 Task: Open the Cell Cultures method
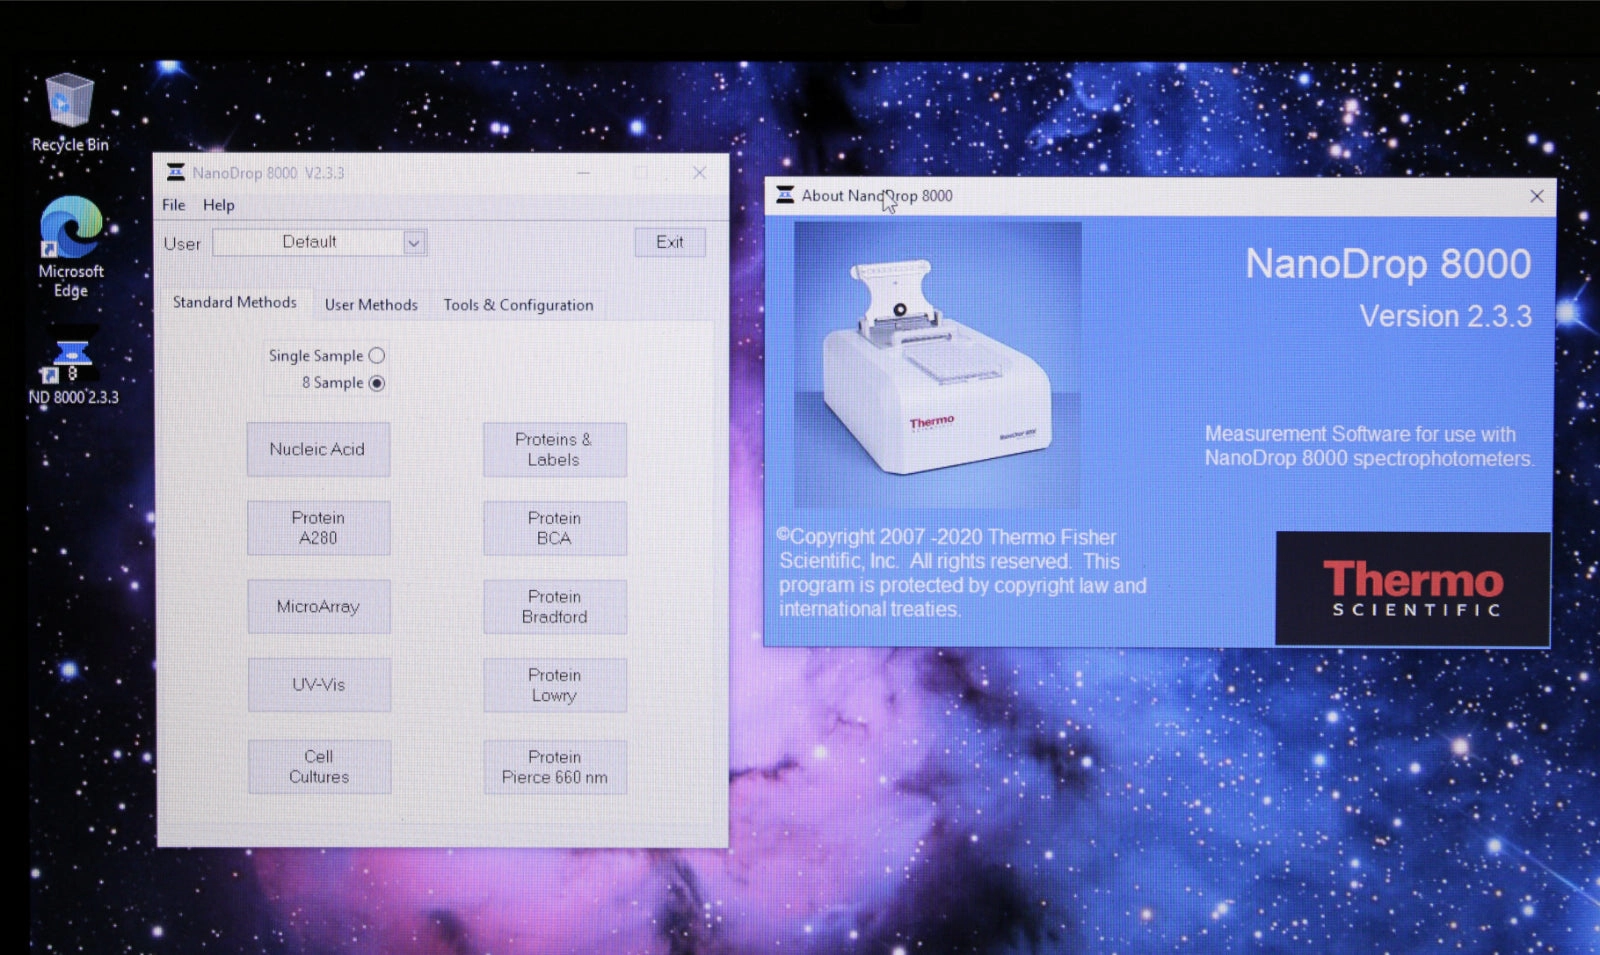[318, 766]
